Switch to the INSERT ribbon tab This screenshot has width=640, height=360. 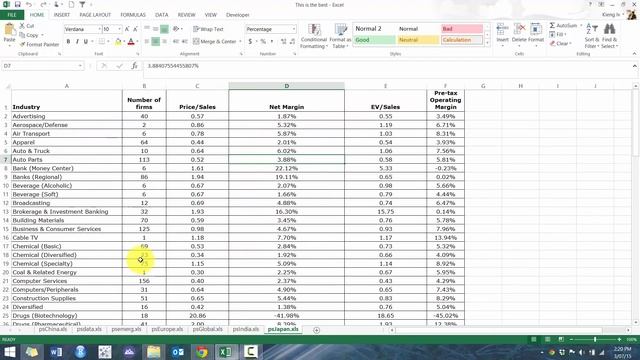tap(62, 15)
